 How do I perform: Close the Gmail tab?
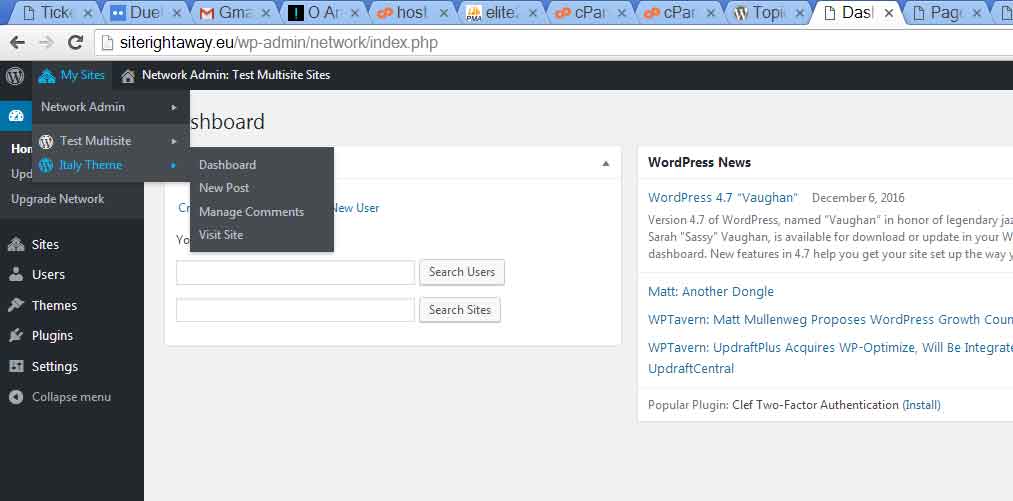[266, 13]
